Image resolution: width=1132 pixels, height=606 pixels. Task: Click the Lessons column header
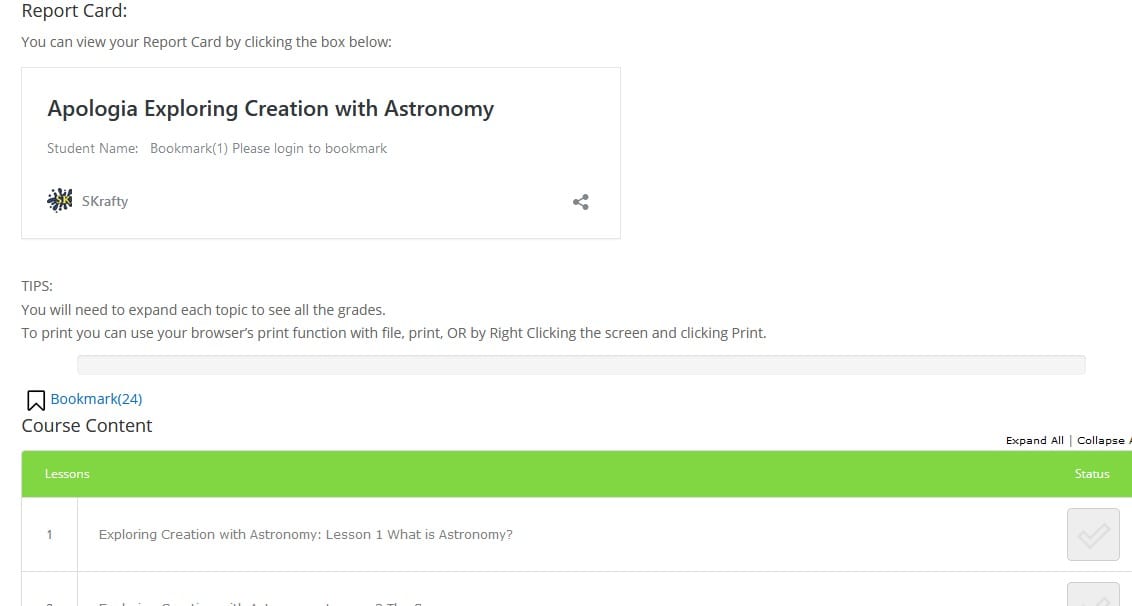click(67, 474)
